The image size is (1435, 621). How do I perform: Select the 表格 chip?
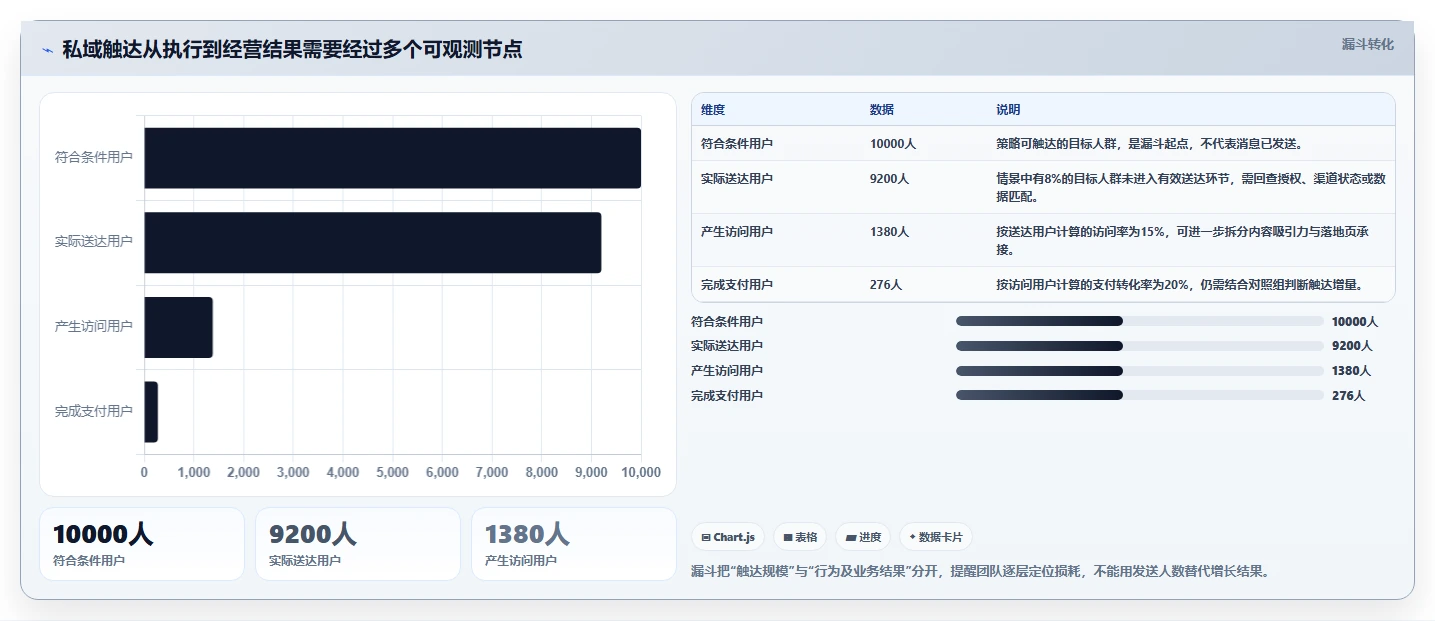click(x=800, y=537)
